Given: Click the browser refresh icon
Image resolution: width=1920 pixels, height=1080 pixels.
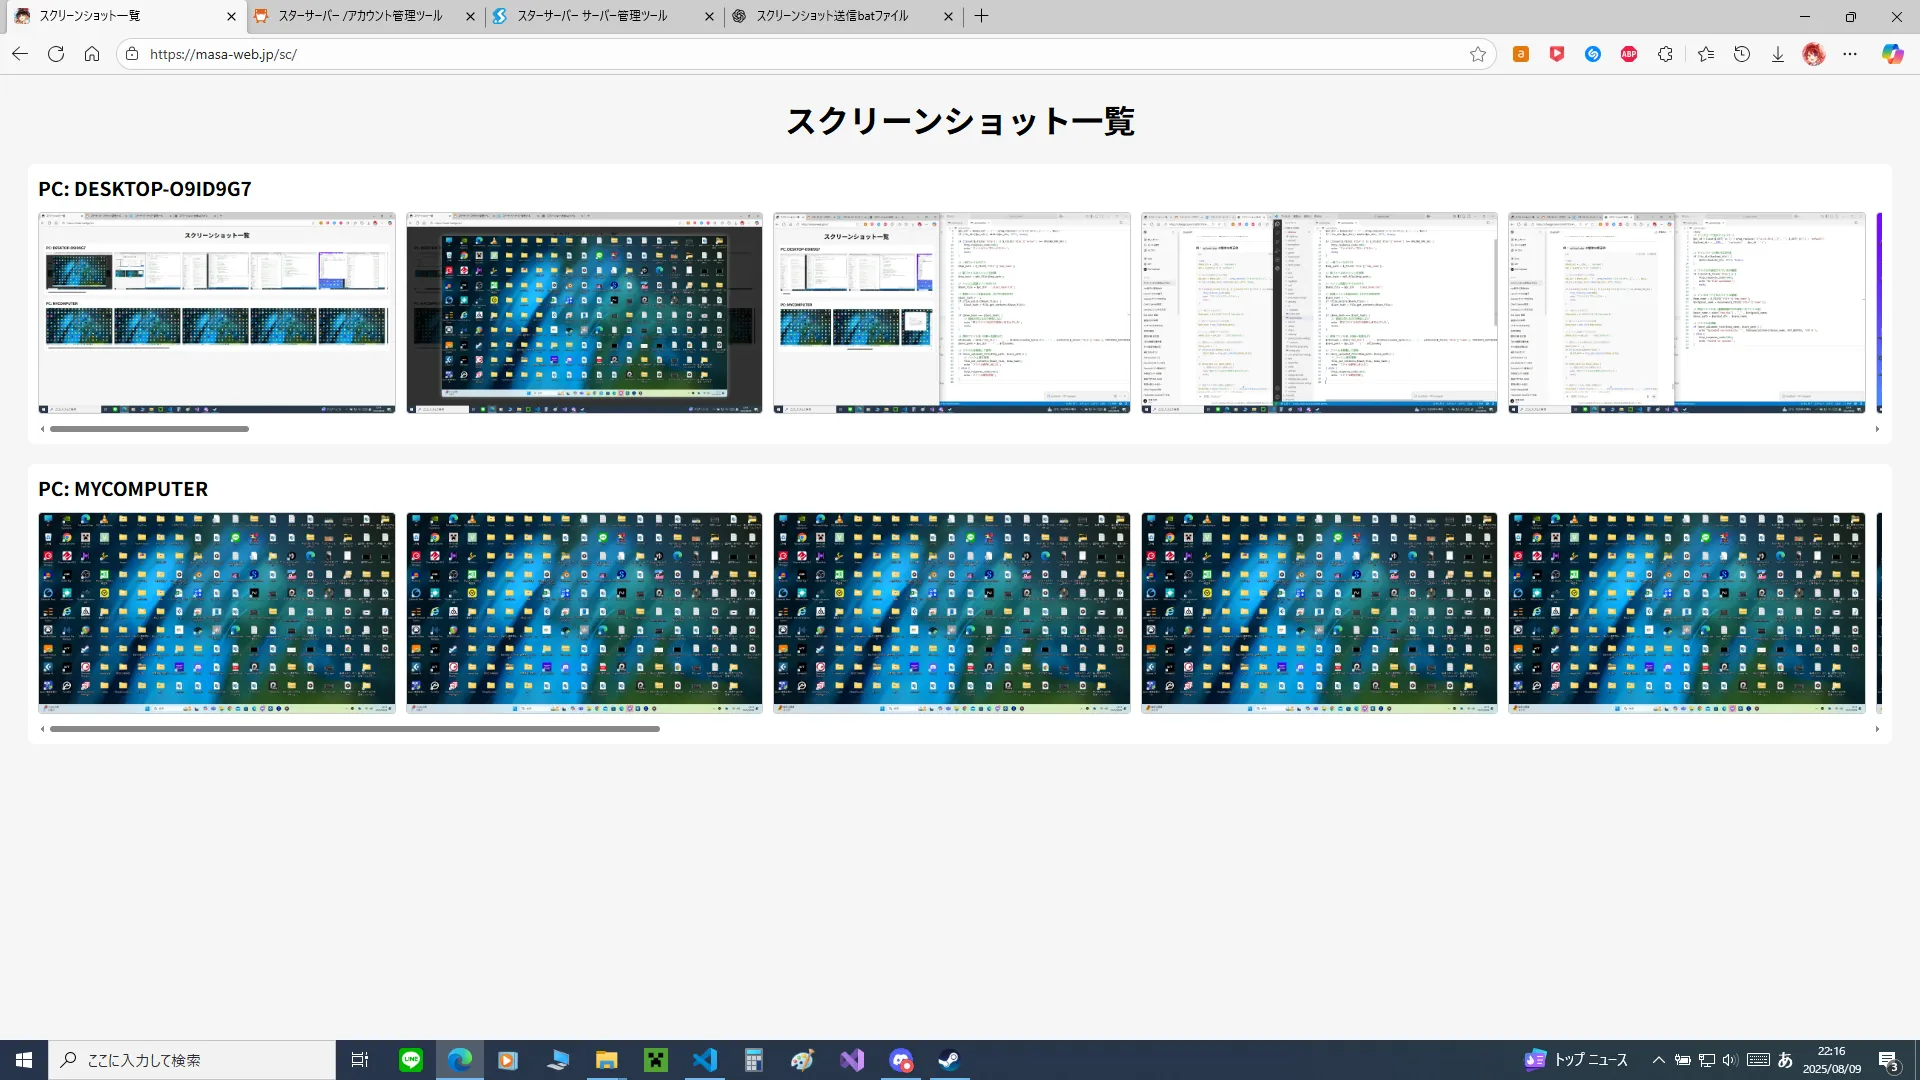Looking at the screenshot, I should 56,54.
